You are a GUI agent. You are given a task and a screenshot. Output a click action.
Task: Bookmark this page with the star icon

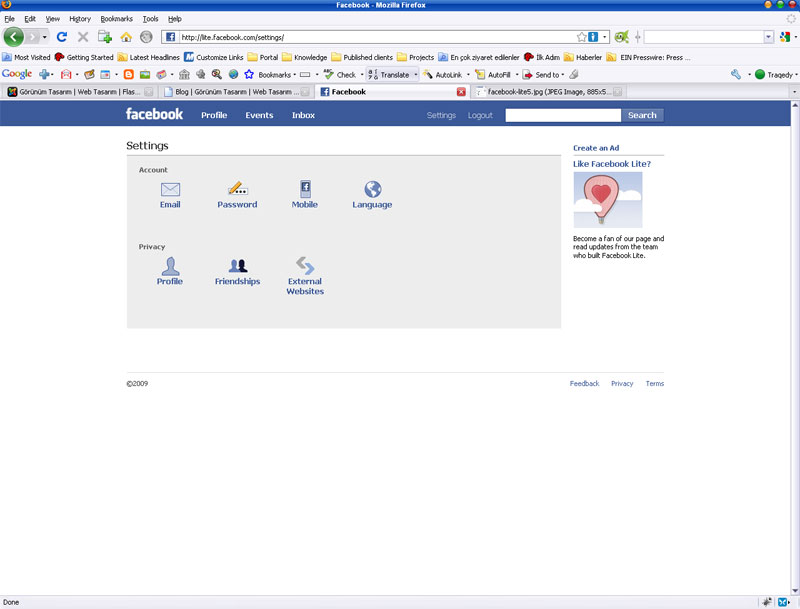[x=581, y=37]
